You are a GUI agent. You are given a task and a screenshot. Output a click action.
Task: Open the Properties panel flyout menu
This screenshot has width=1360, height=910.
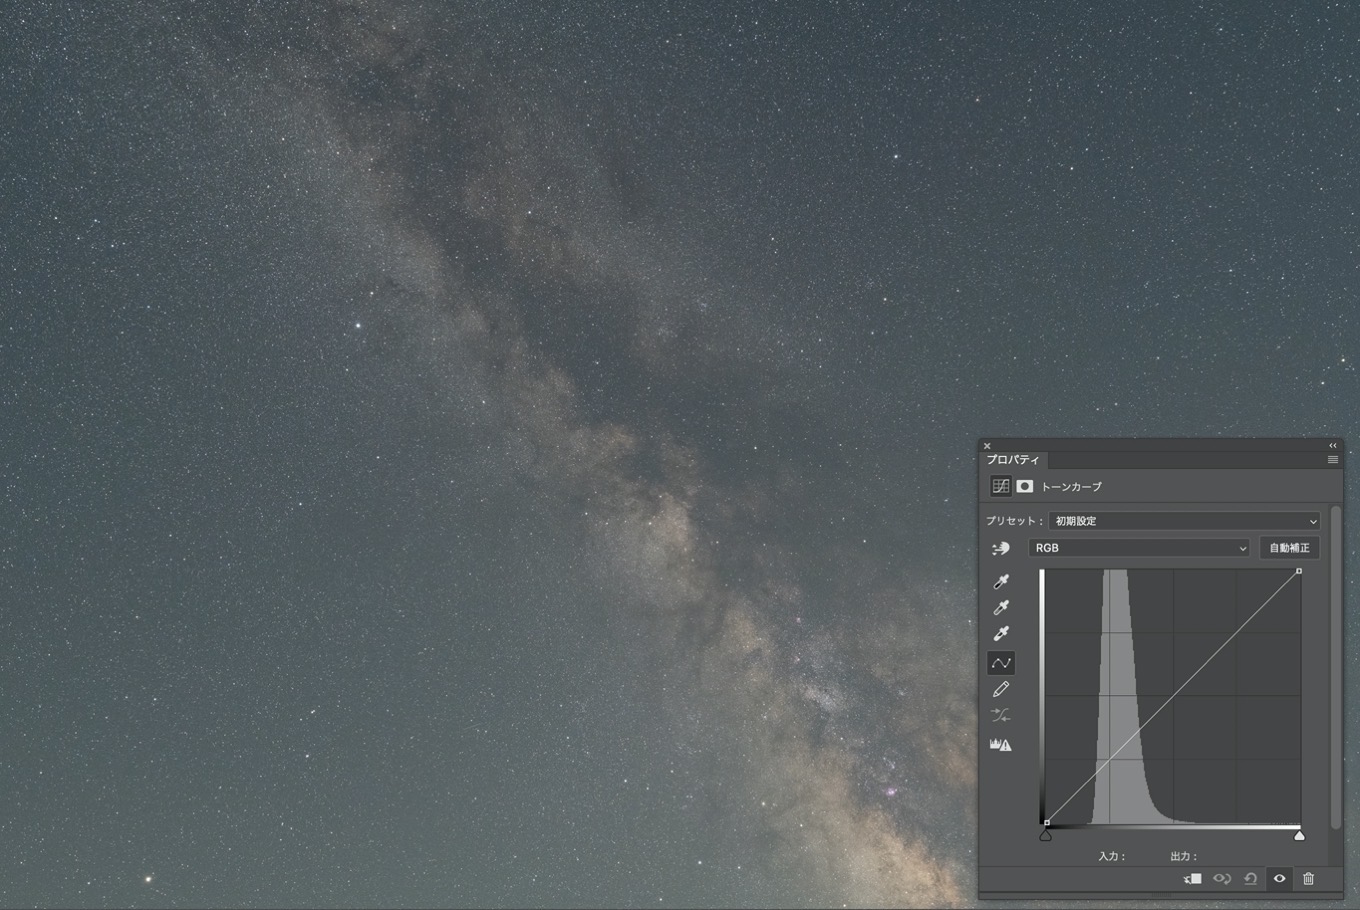1332,460
